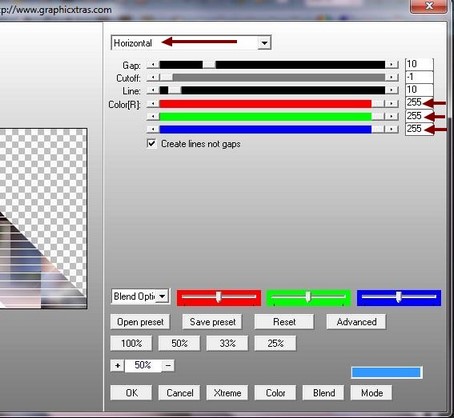
Task: Click the Gap slider right arrow
Action: [392, 65]
